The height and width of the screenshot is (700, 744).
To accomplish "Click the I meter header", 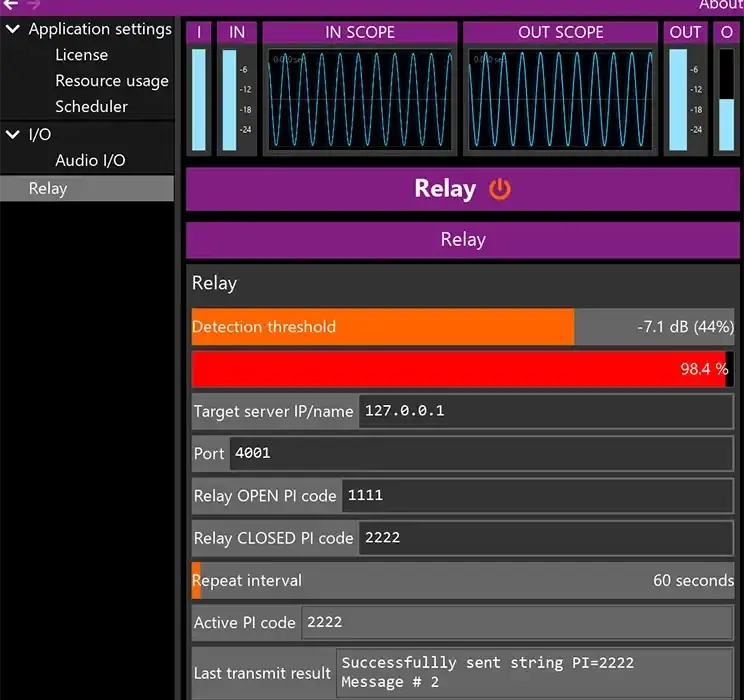I will tap(199, 32).
